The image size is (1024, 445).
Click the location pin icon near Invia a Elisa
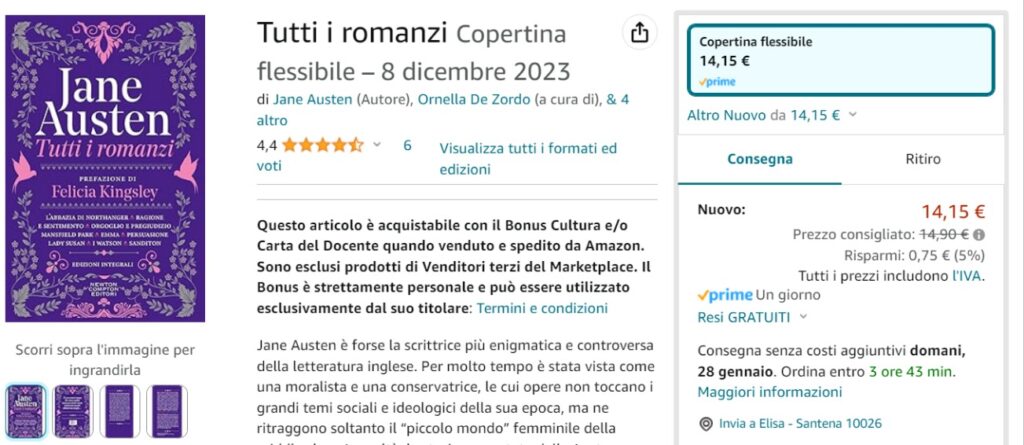click(706, 423)
